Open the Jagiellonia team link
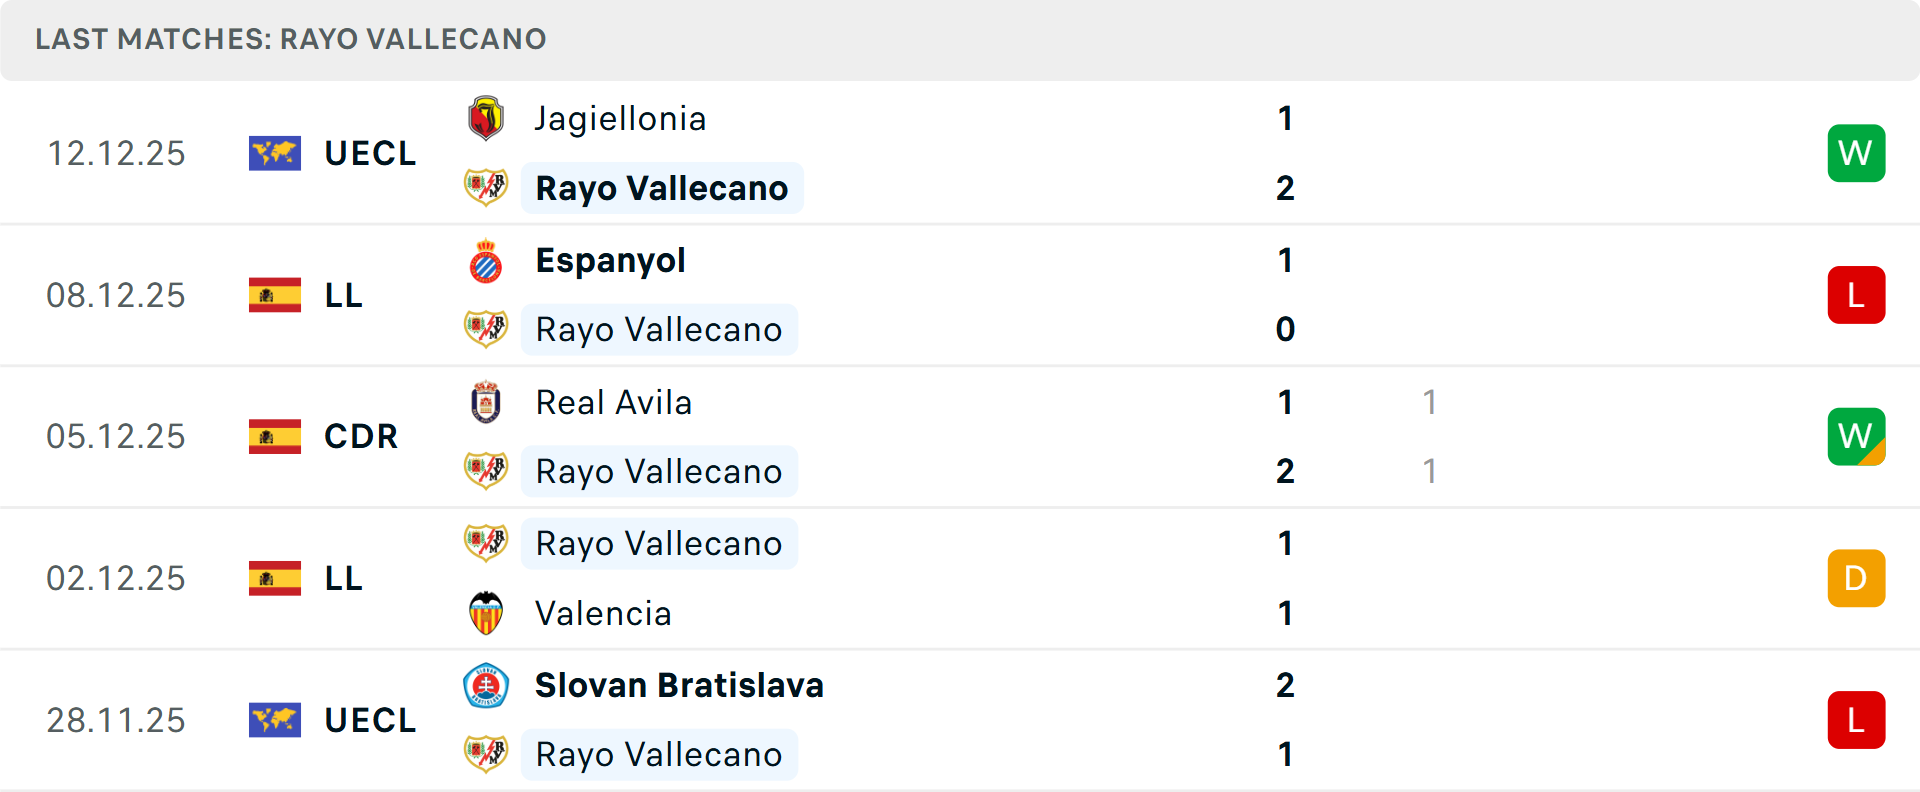 pos(620,119)
